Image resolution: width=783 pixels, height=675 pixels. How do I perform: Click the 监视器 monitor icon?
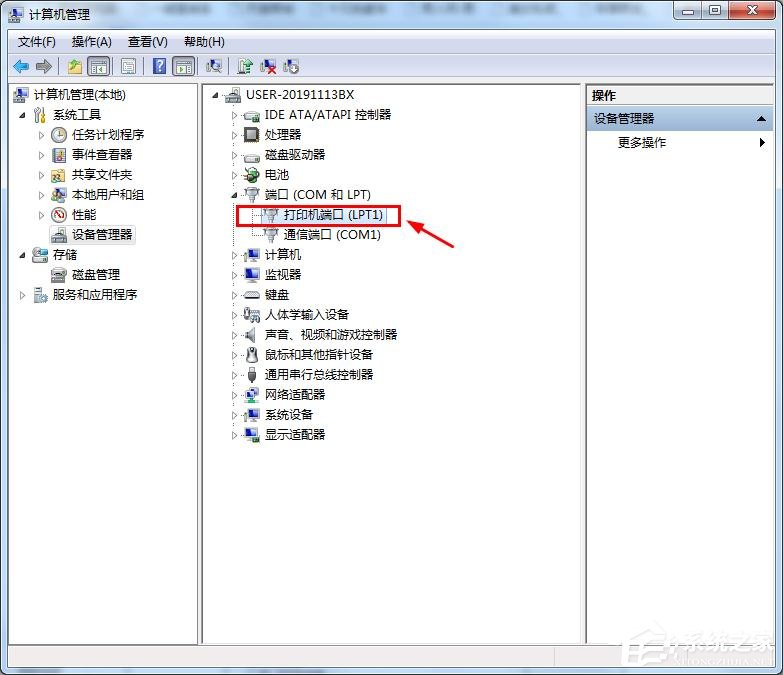tap(251, 275)
